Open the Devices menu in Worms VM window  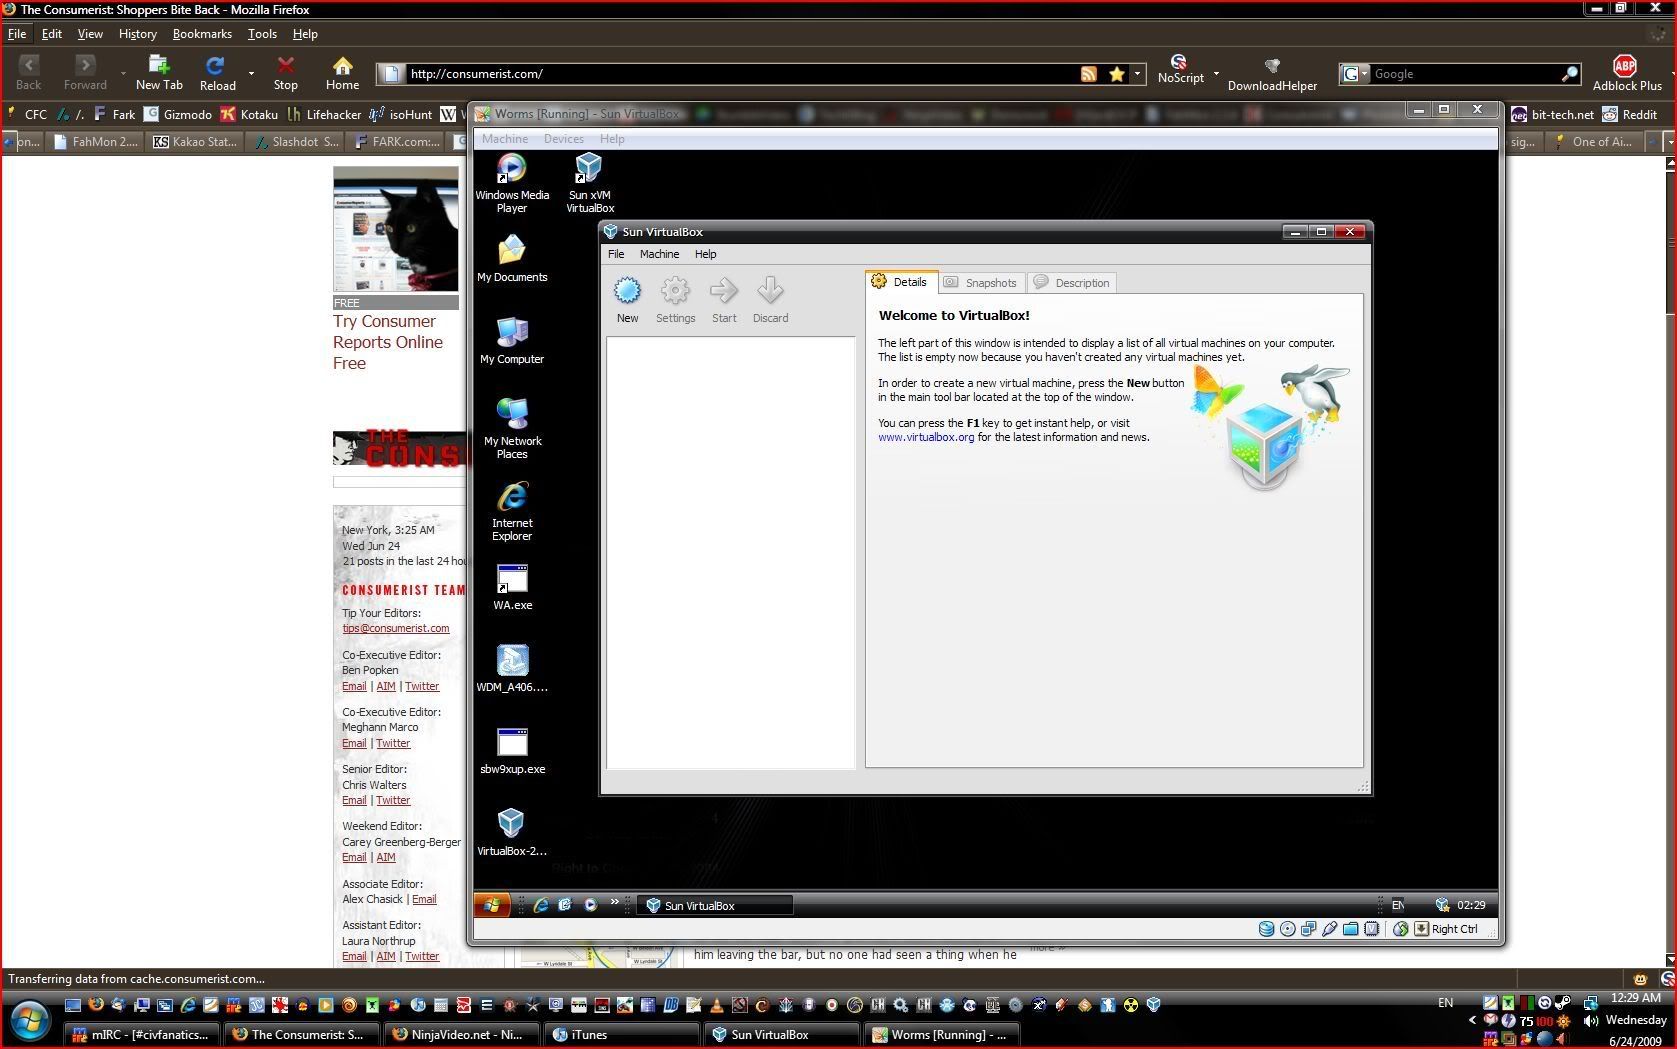tap(563, 139)
